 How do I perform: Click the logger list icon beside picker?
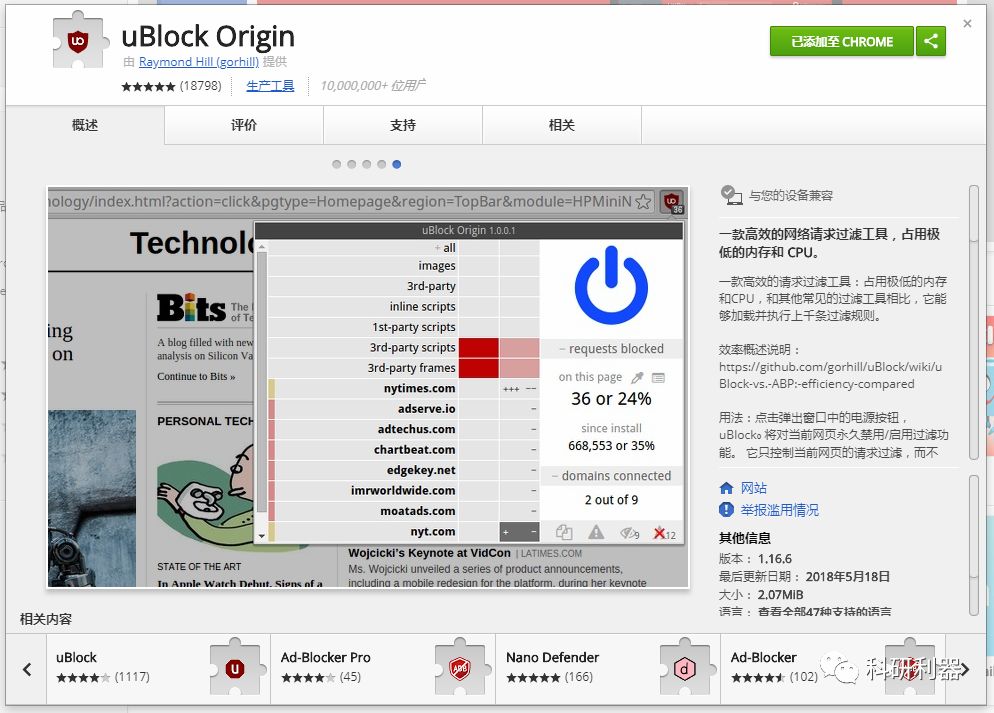[659, 378]
